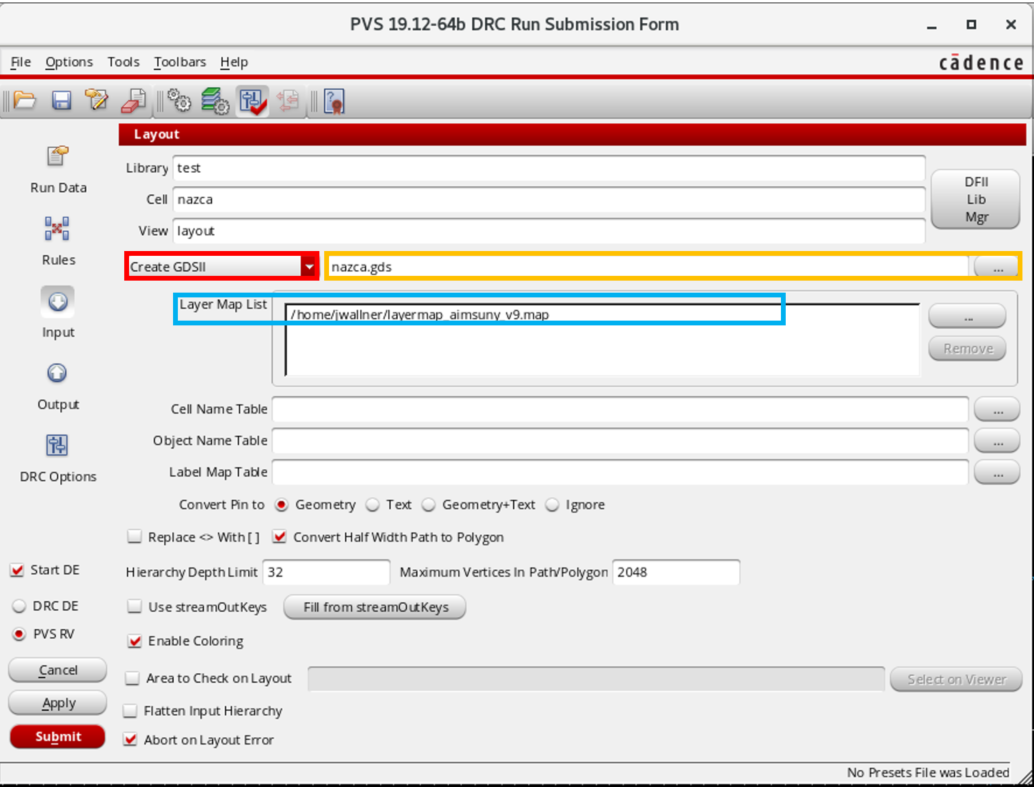Enable Flatten Input Hierarchy checkbox

pos(131,710)
